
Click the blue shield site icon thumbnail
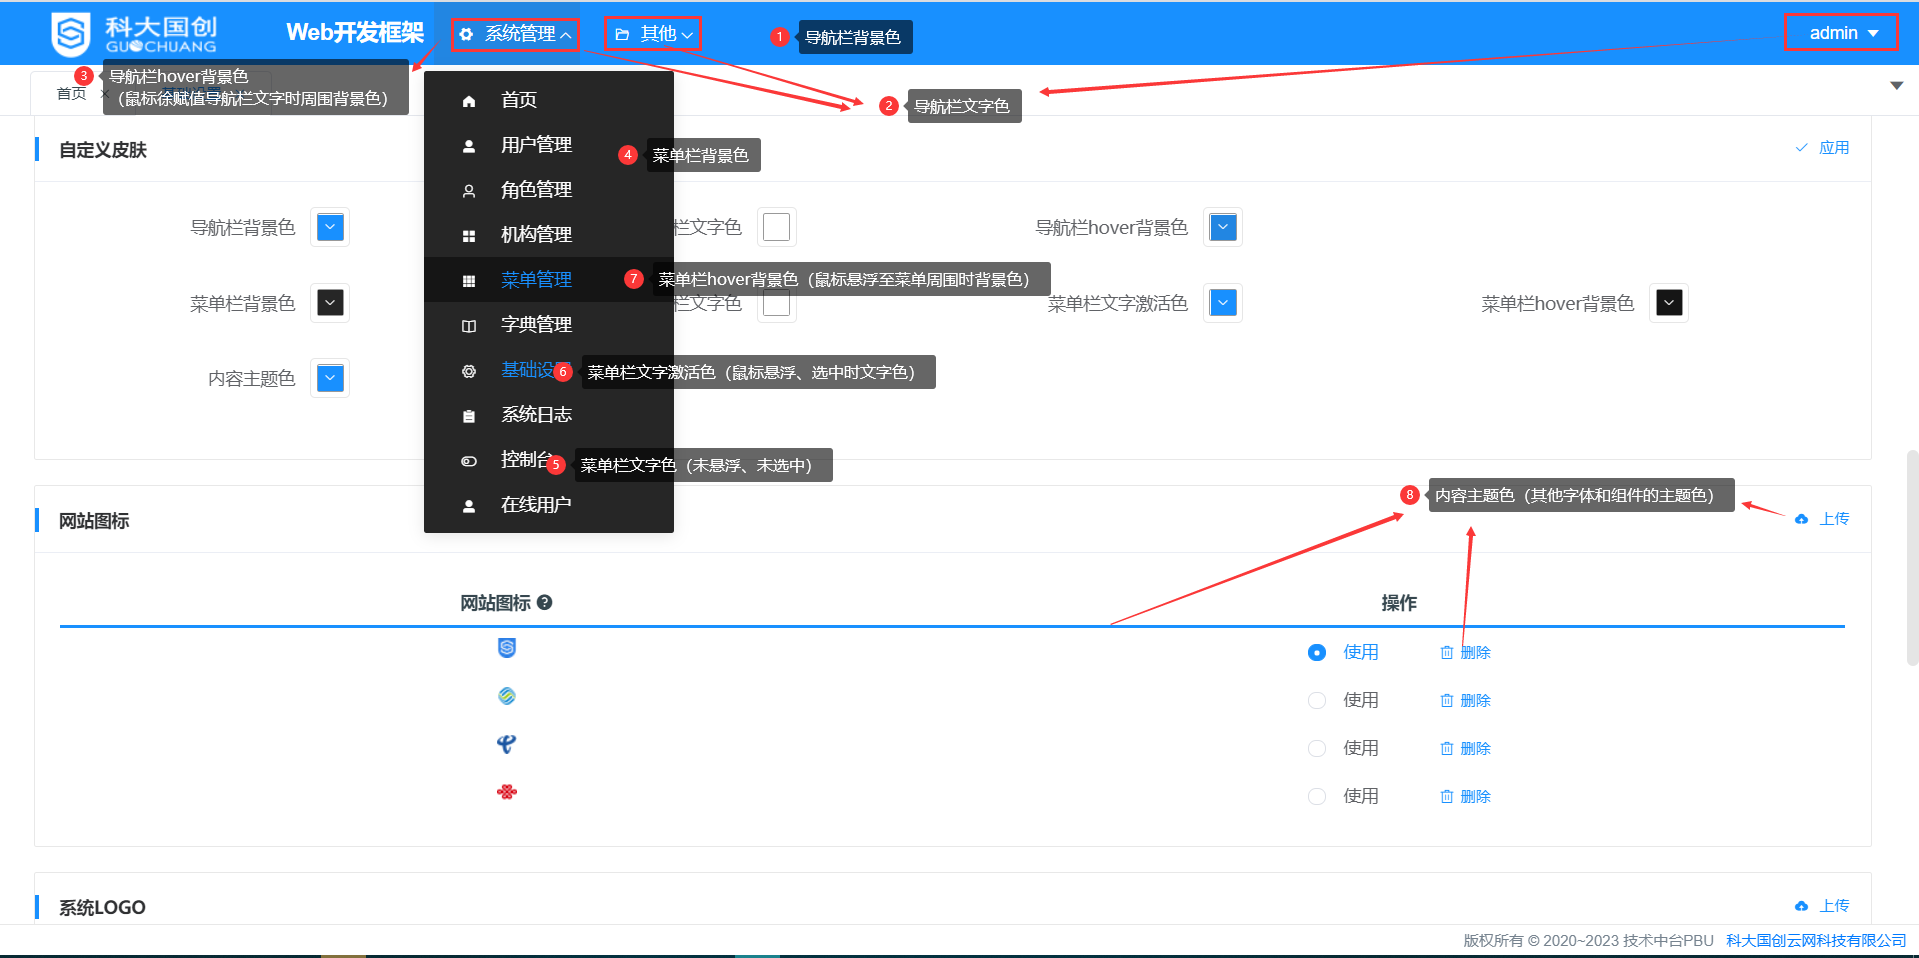coord(507,648)
